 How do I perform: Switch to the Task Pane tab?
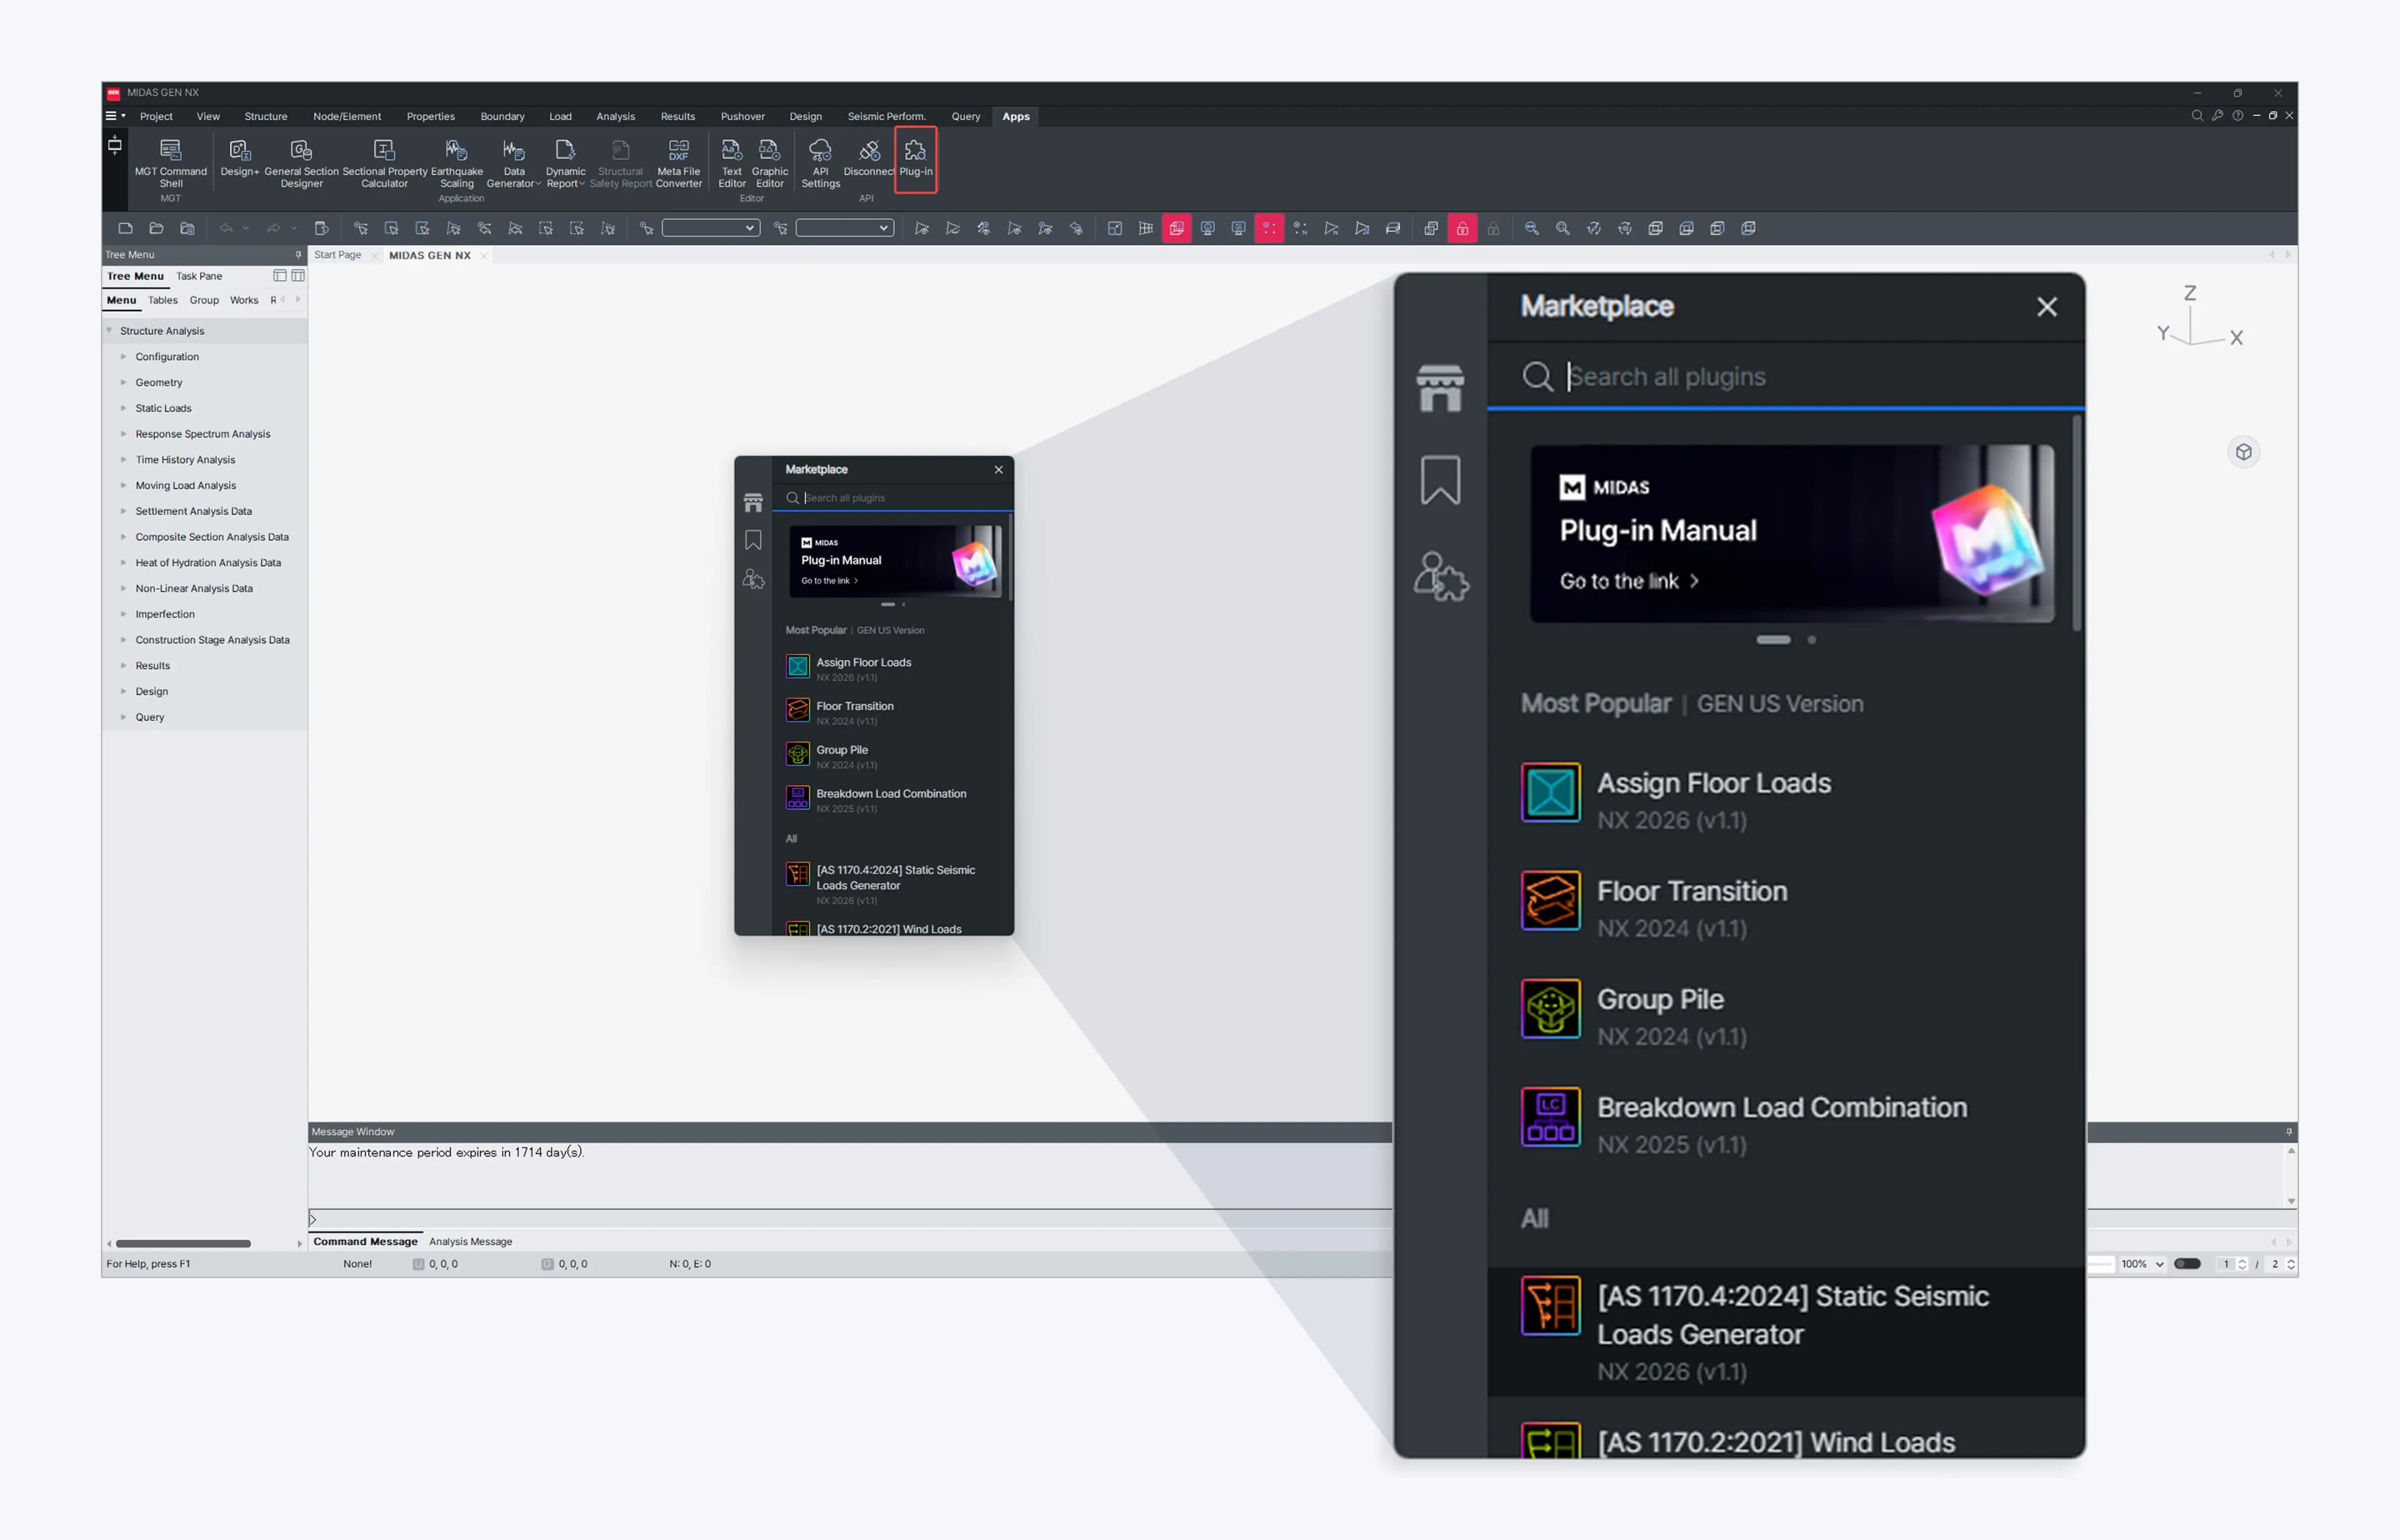(x=199, y=276)
